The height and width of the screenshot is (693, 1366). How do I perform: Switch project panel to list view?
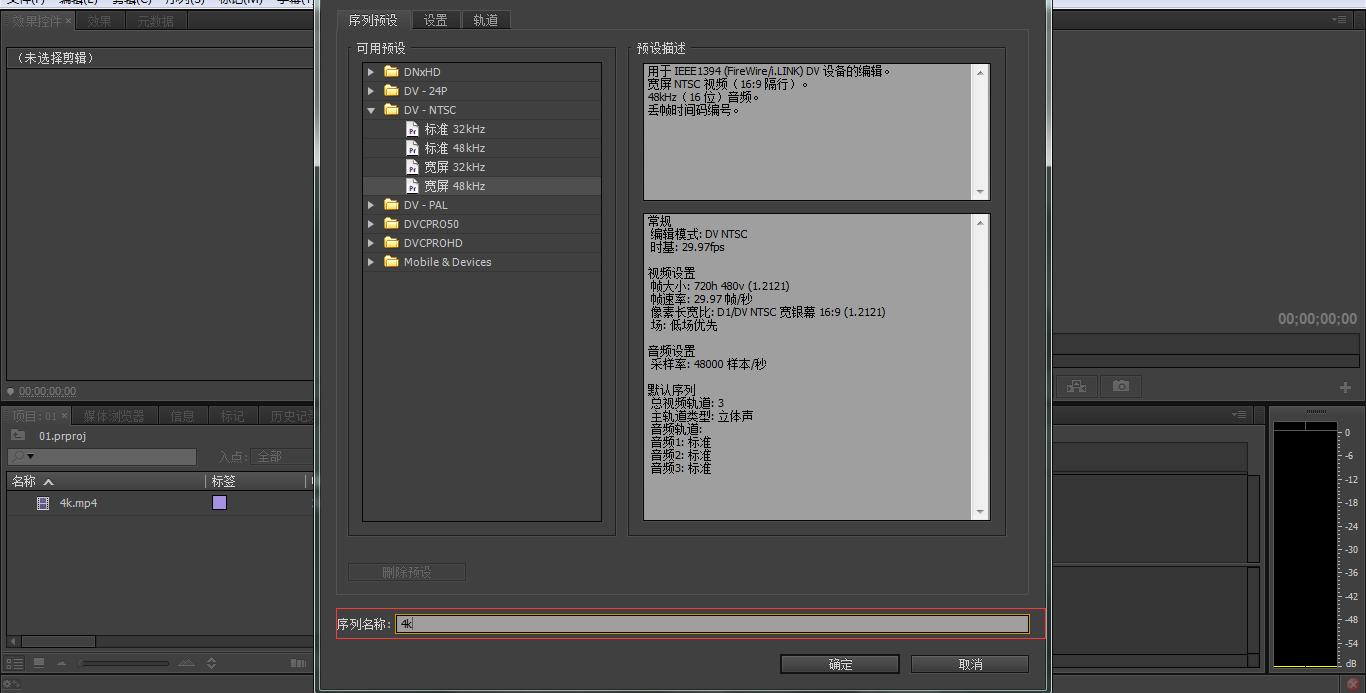coord(15,663)
